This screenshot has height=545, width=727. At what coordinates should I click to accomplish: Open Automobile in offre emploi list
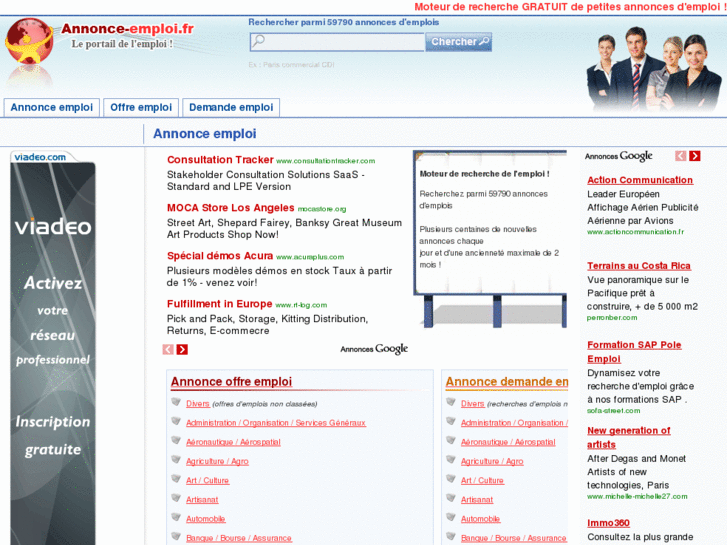pos(205,519)
